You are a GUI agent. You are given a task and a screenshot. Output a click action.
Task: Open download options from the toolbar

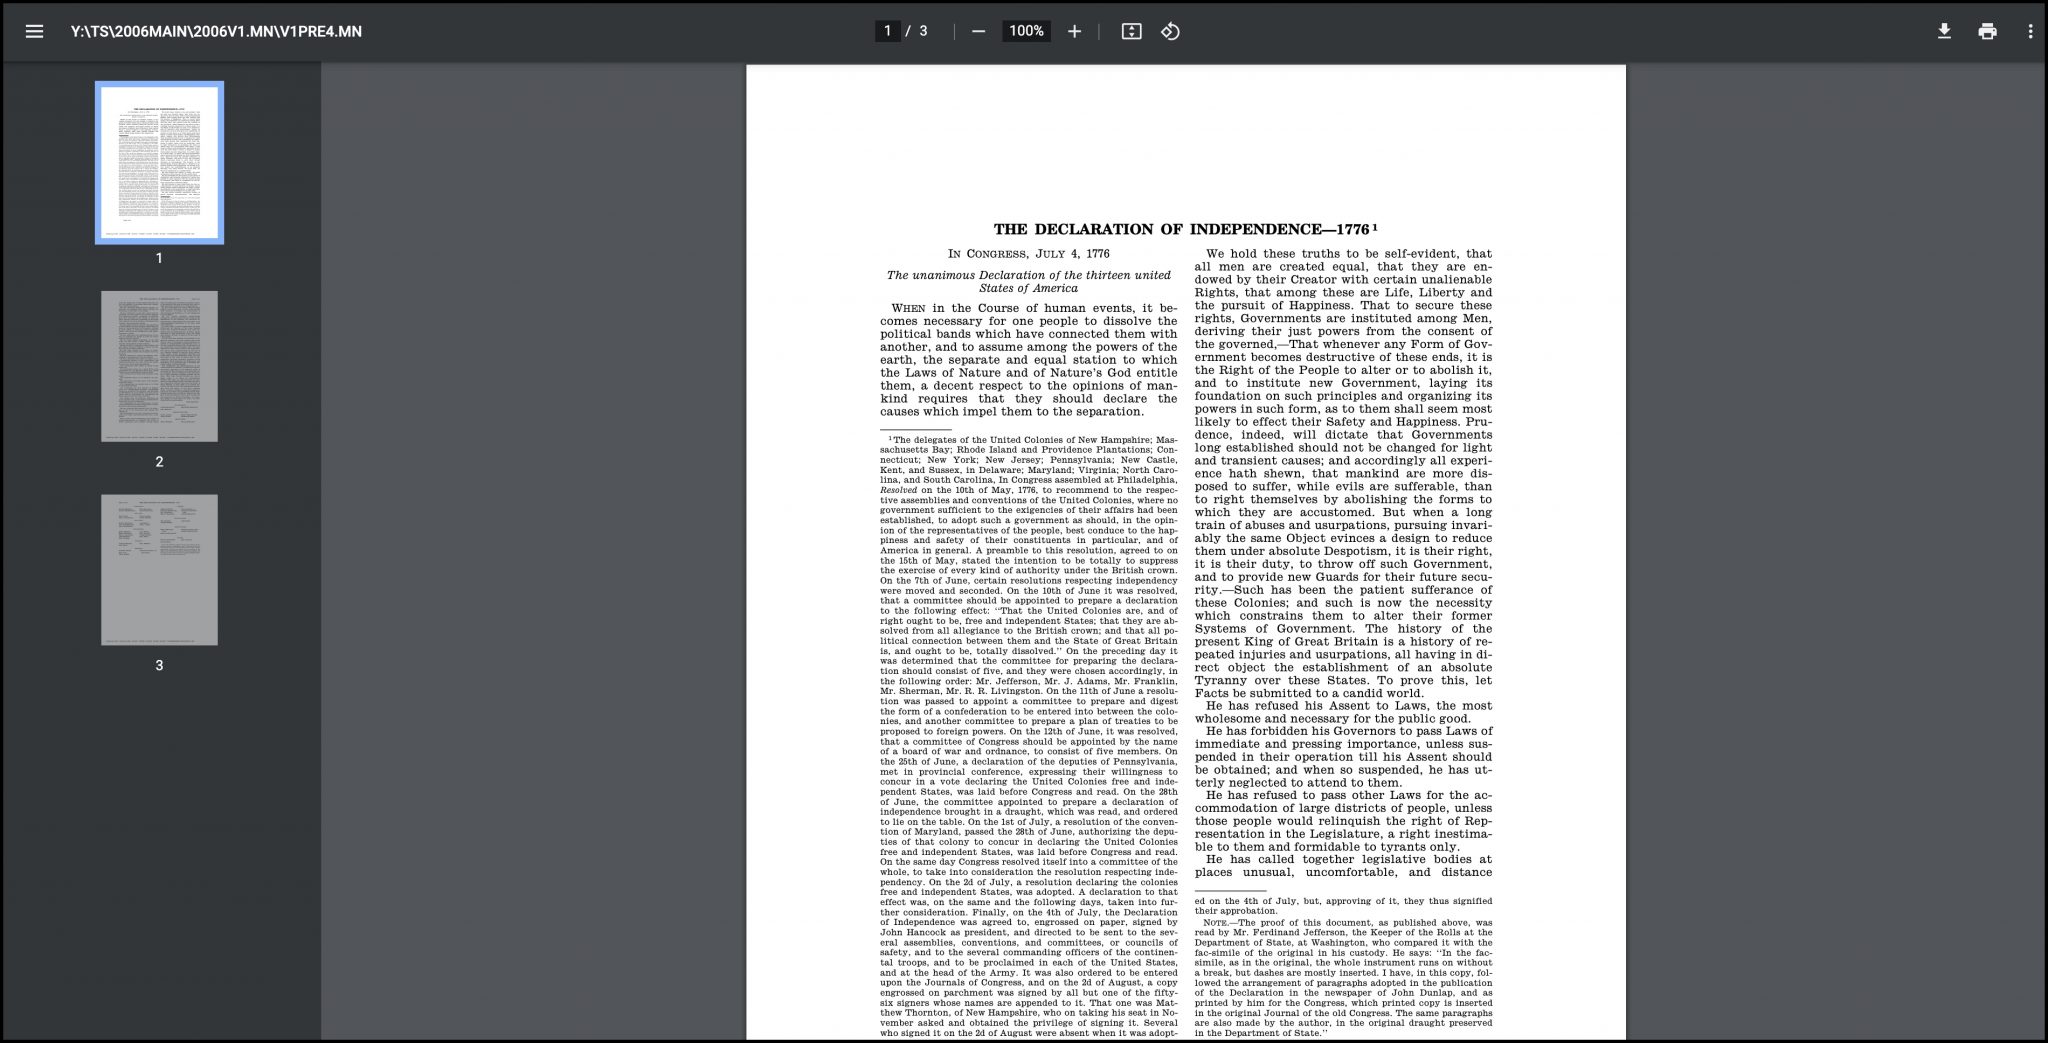(1944, 31)
